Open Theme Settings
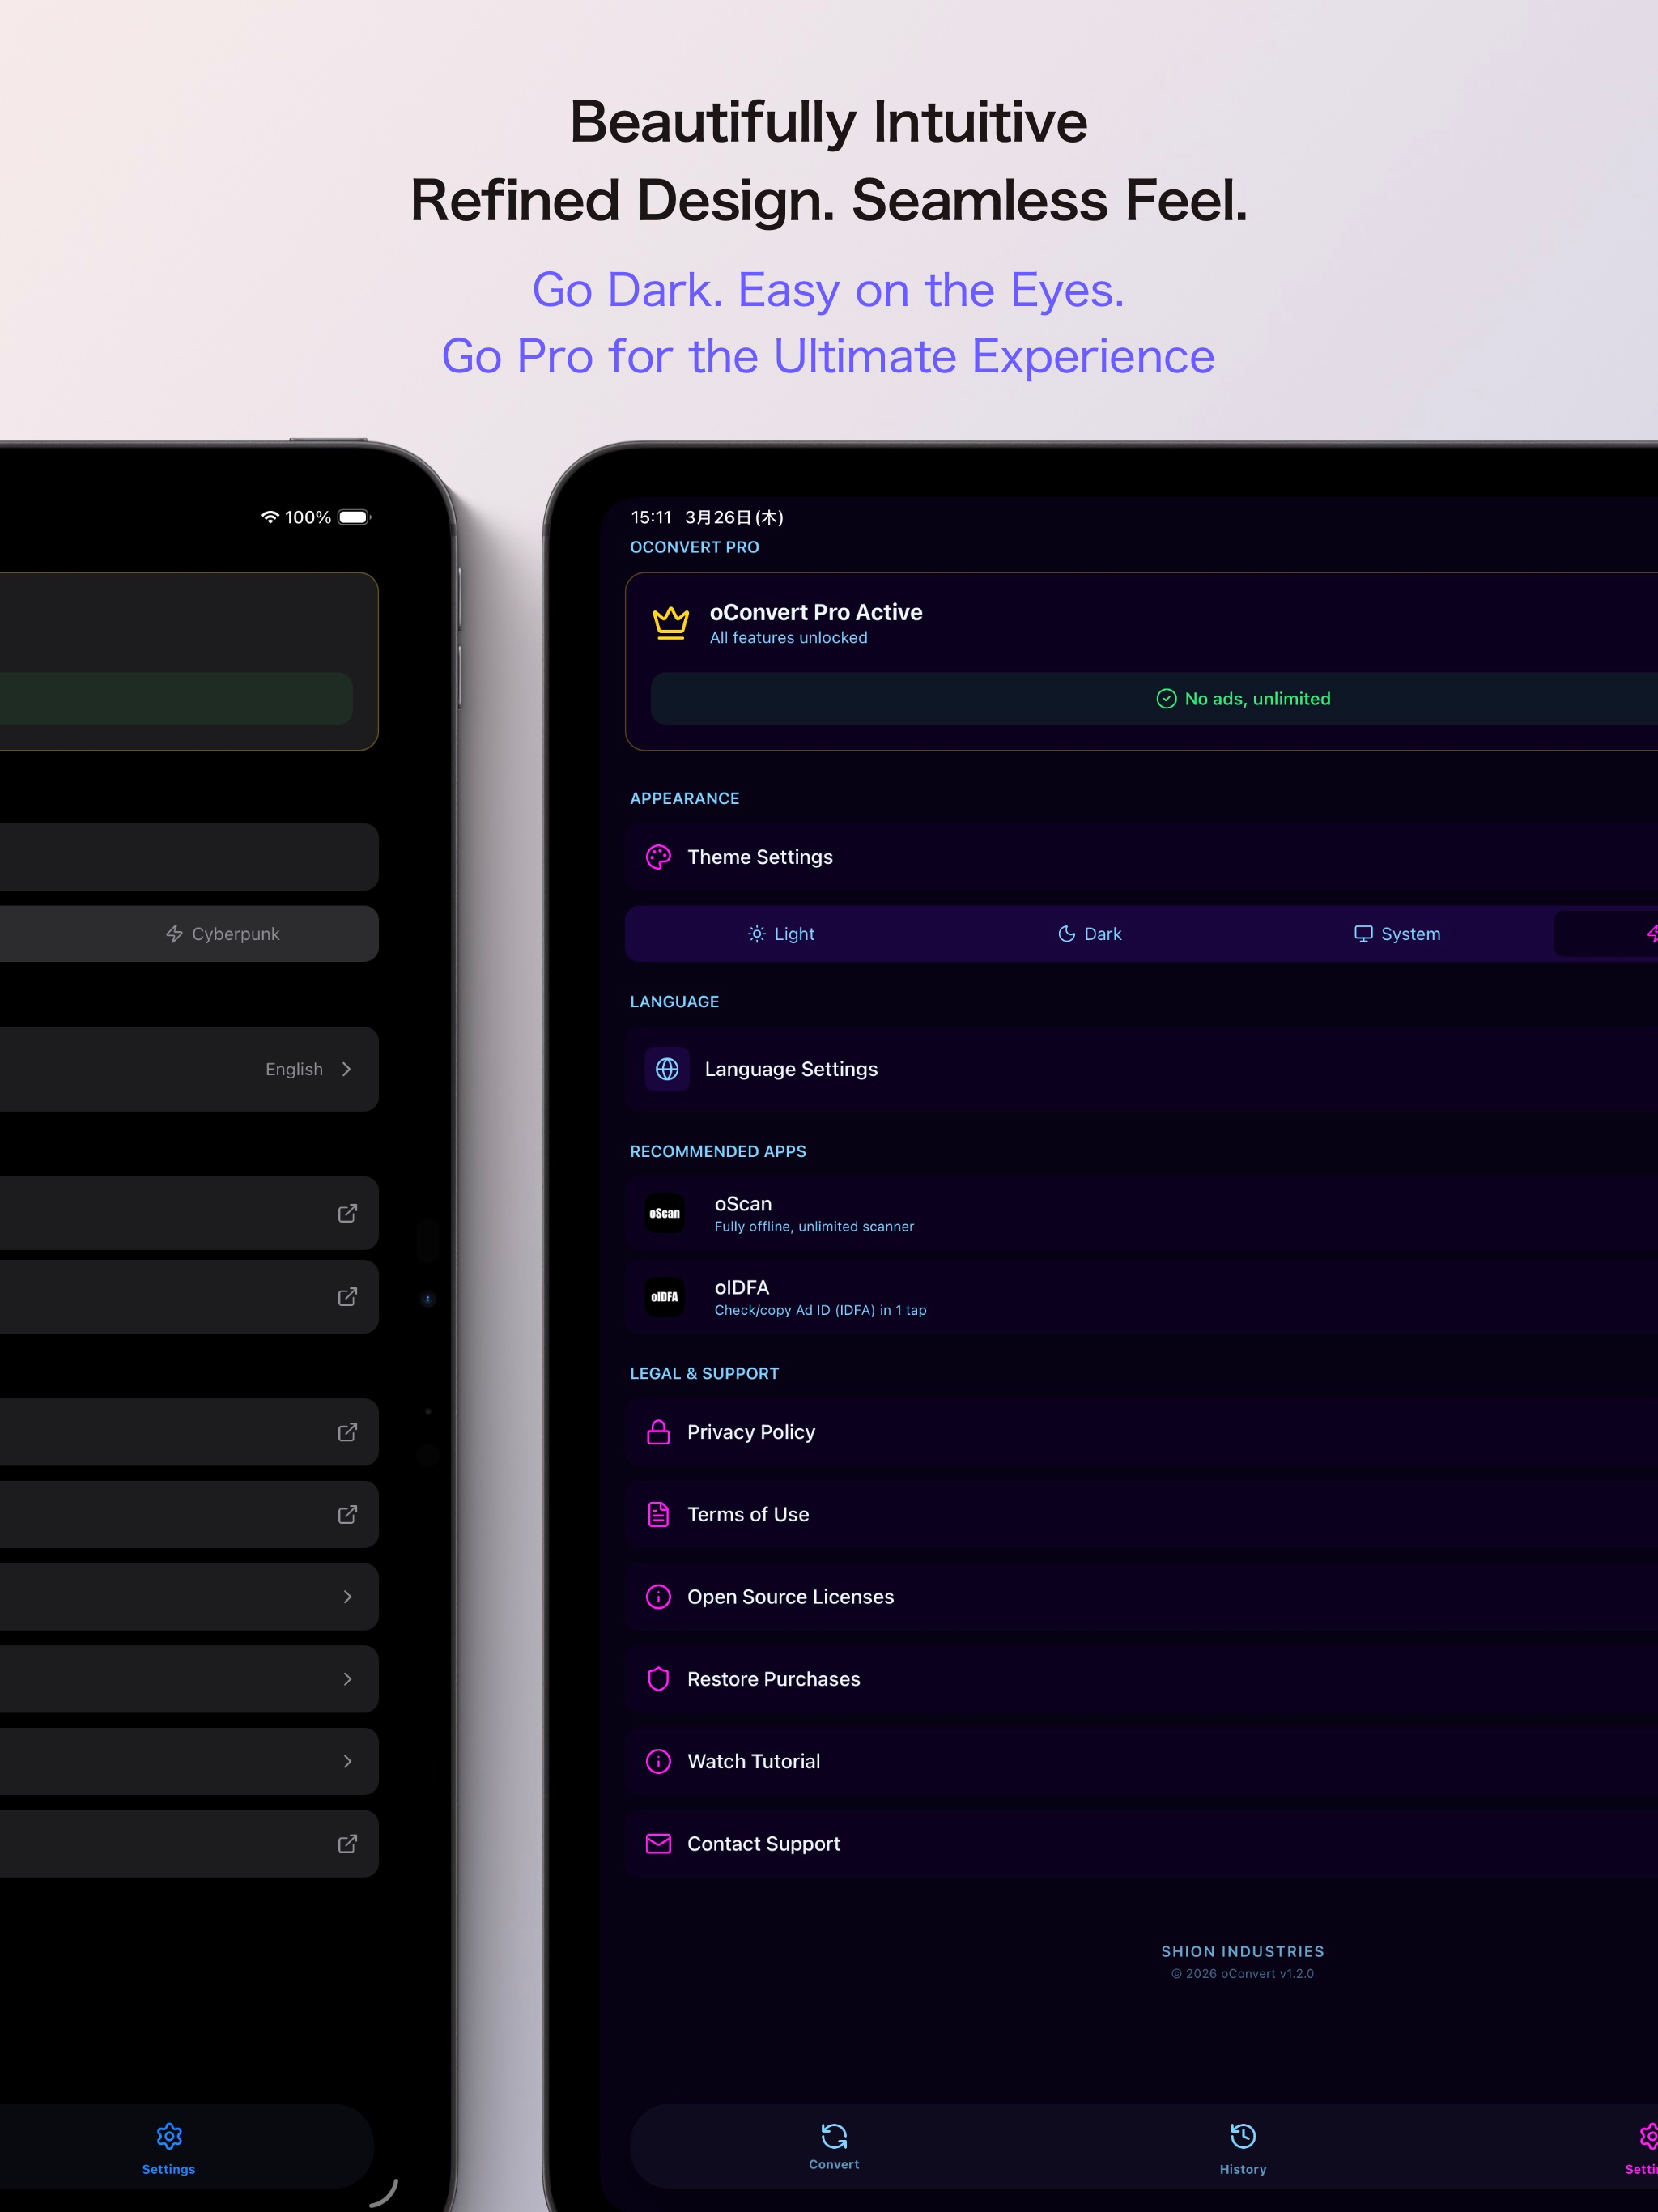This screenshot has height=2212, width=1658. pos(1141,857)
